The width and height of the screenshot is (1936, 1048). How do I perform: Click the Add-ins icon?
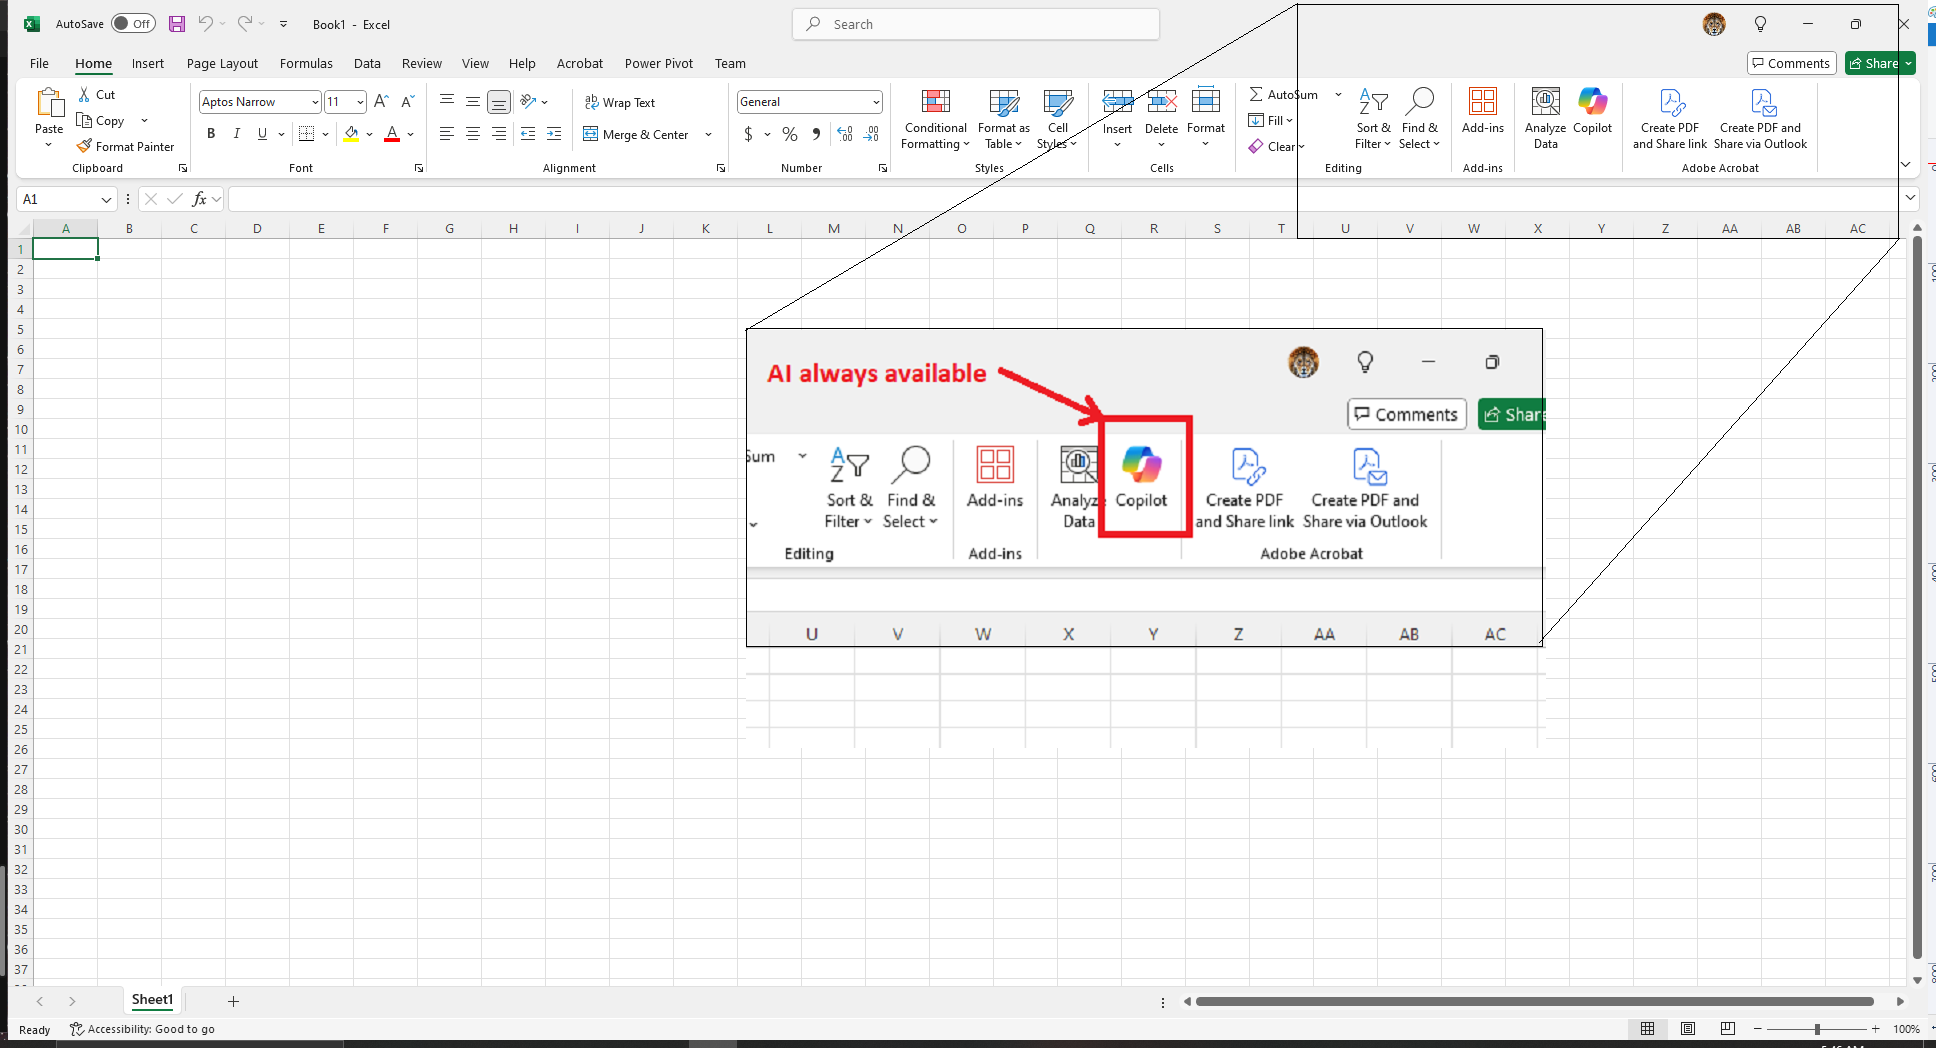1483,101
